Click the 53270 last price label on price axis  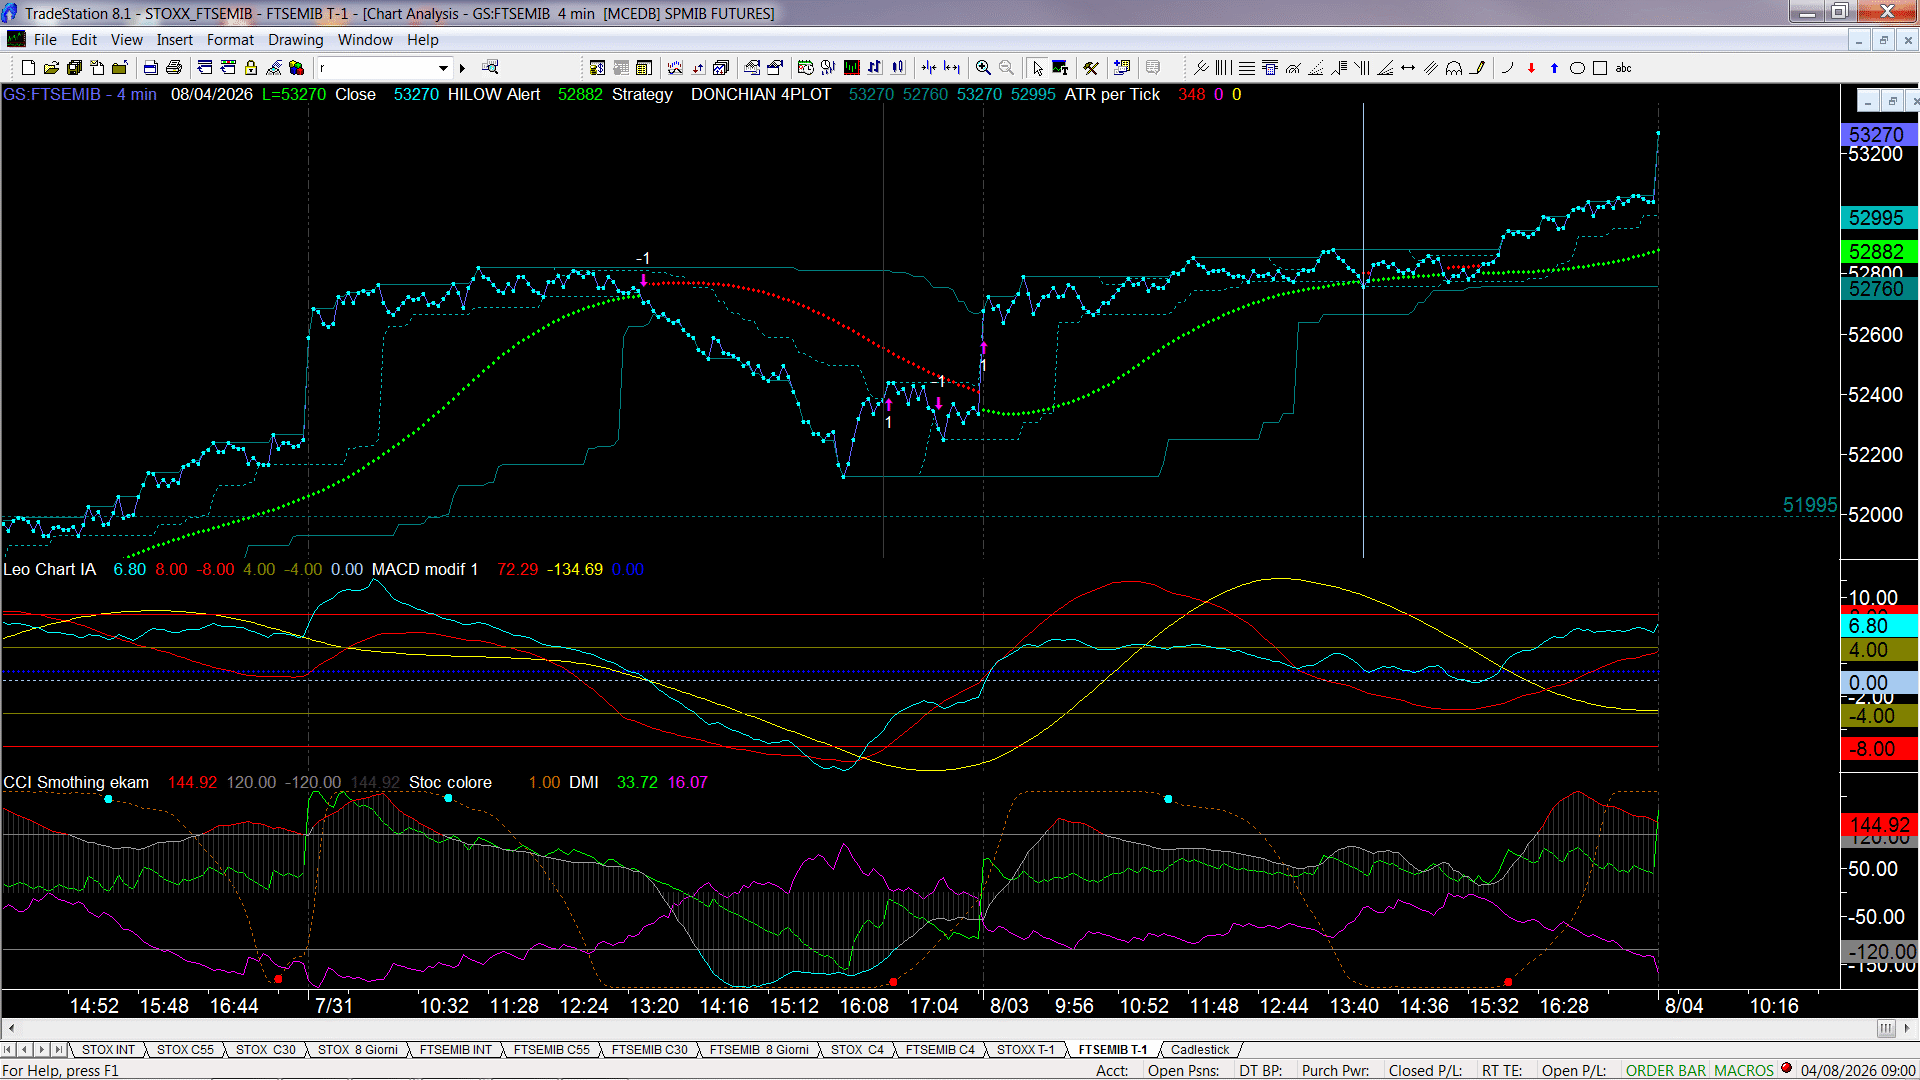pos(1877,135)
